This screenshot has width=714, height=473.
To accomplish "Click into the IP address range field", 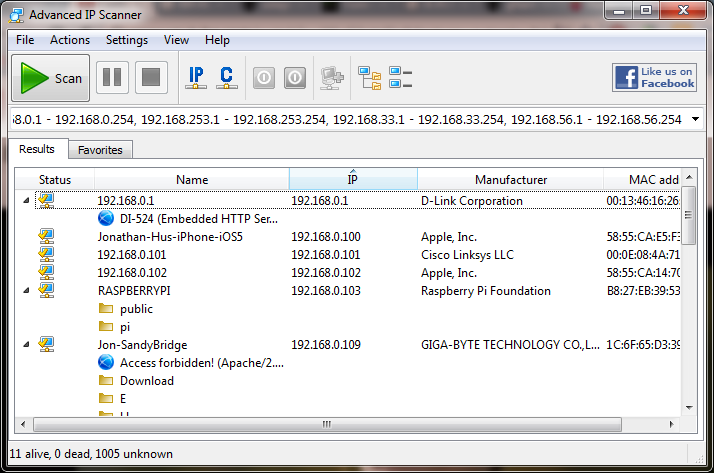I will coord(348,120).
